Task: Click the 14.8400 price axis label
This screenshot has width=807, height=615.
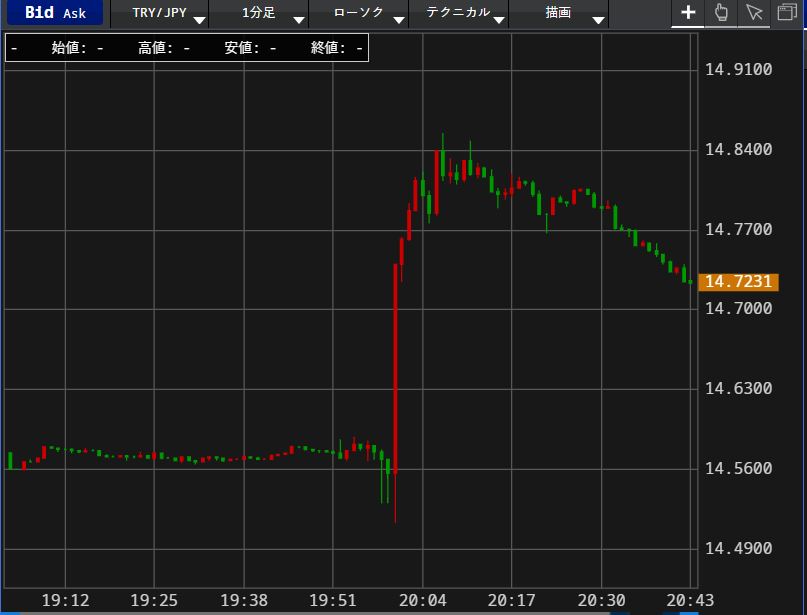Action: 738,150
